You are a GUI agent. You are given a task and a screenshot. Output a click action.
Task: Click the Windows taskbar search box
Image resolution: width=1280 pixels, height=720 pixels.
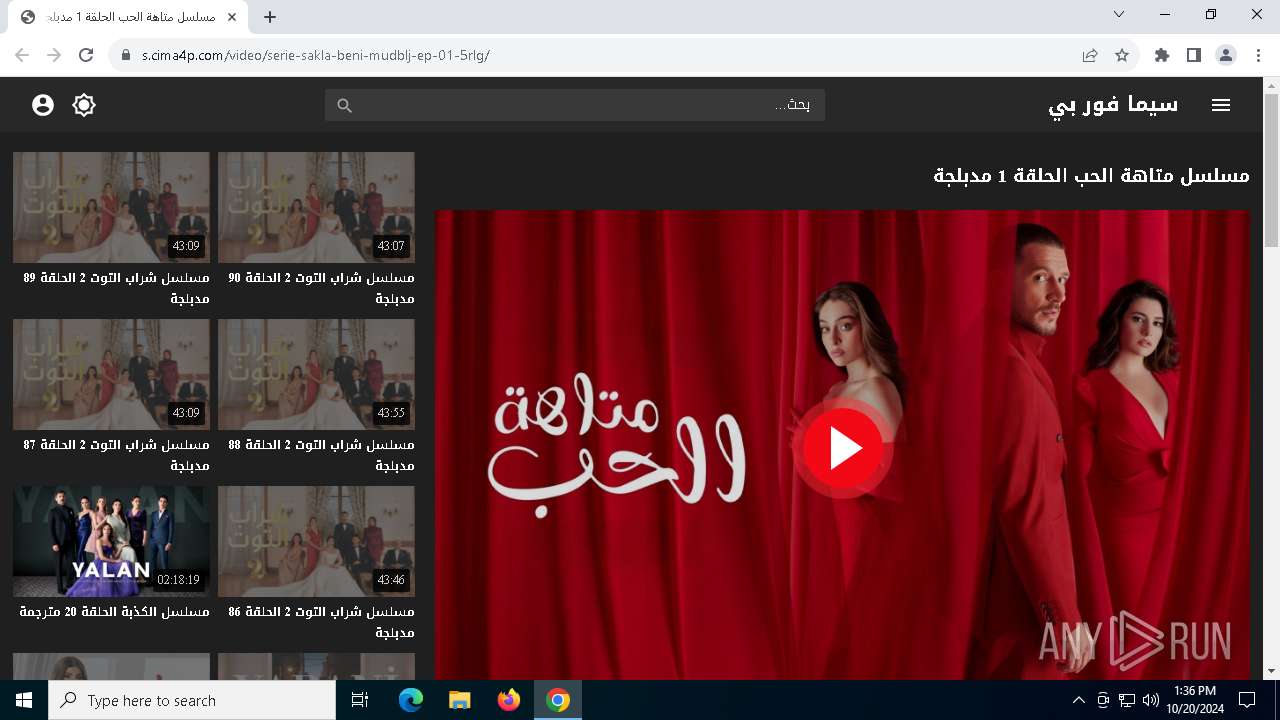[x=192, y=700]
